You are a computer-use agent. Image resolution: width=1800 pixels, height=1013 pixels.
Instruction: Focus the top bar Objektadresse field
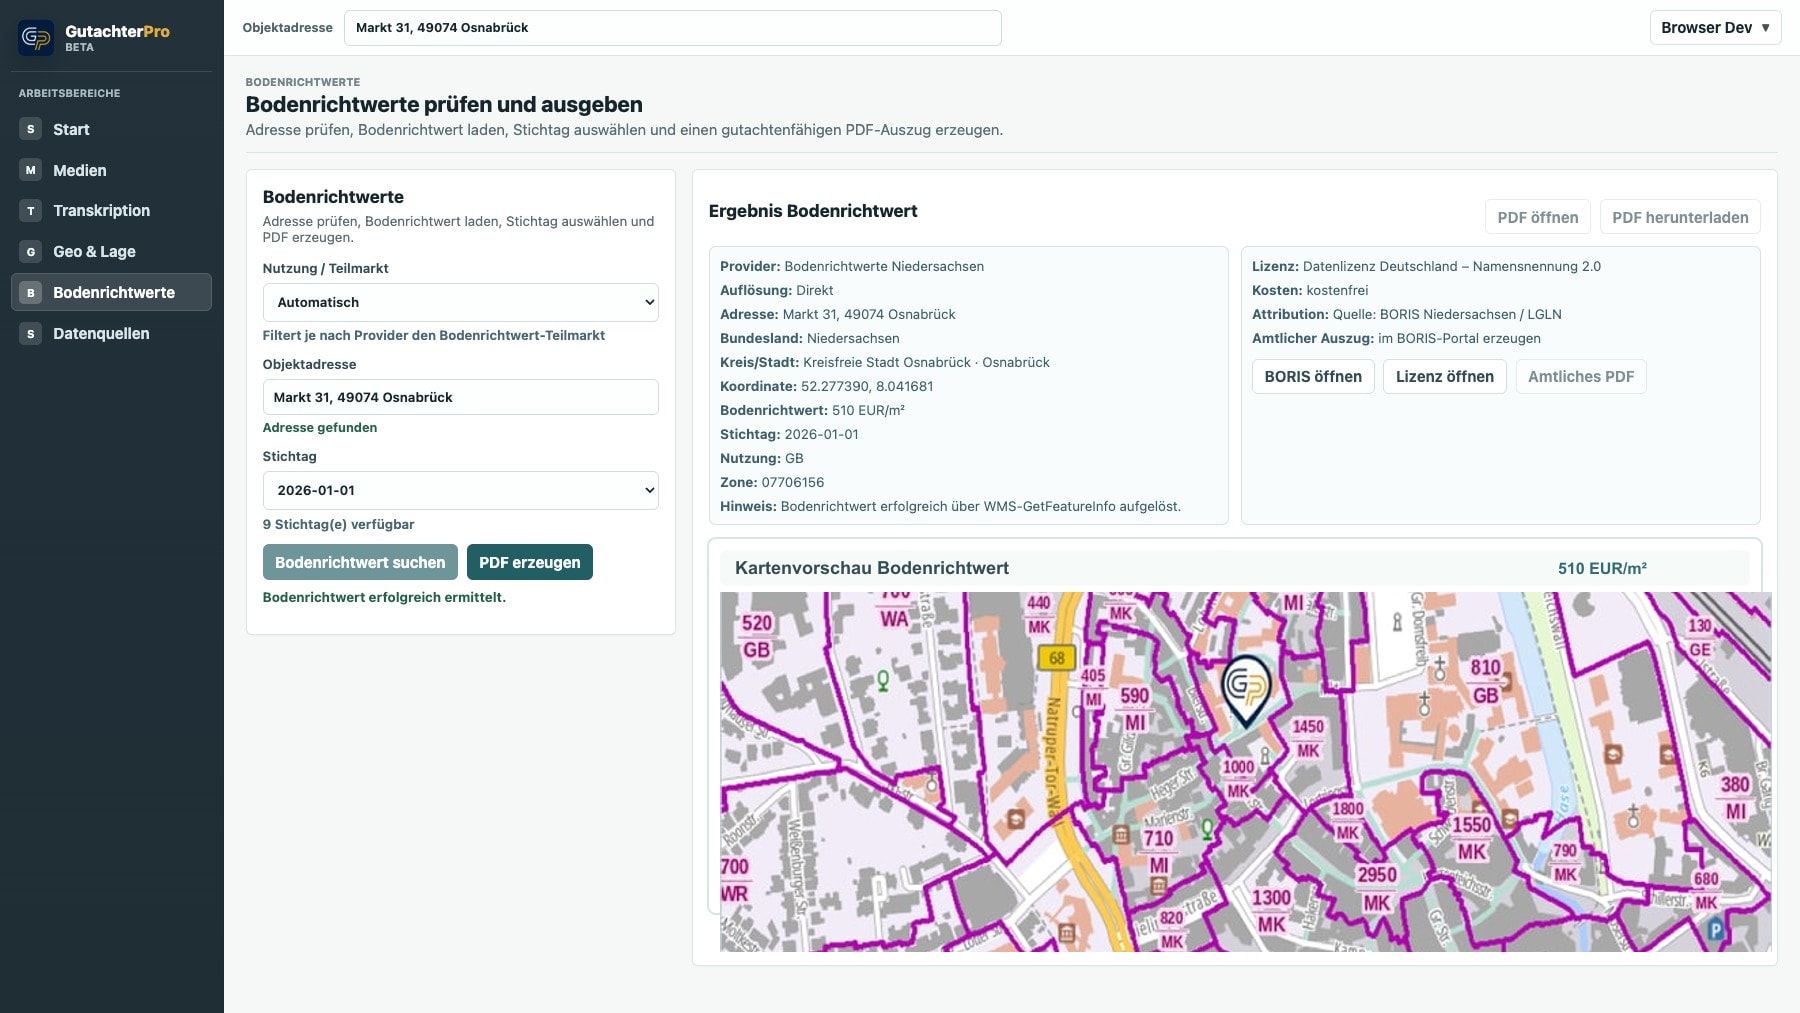[x=673, y=28]
